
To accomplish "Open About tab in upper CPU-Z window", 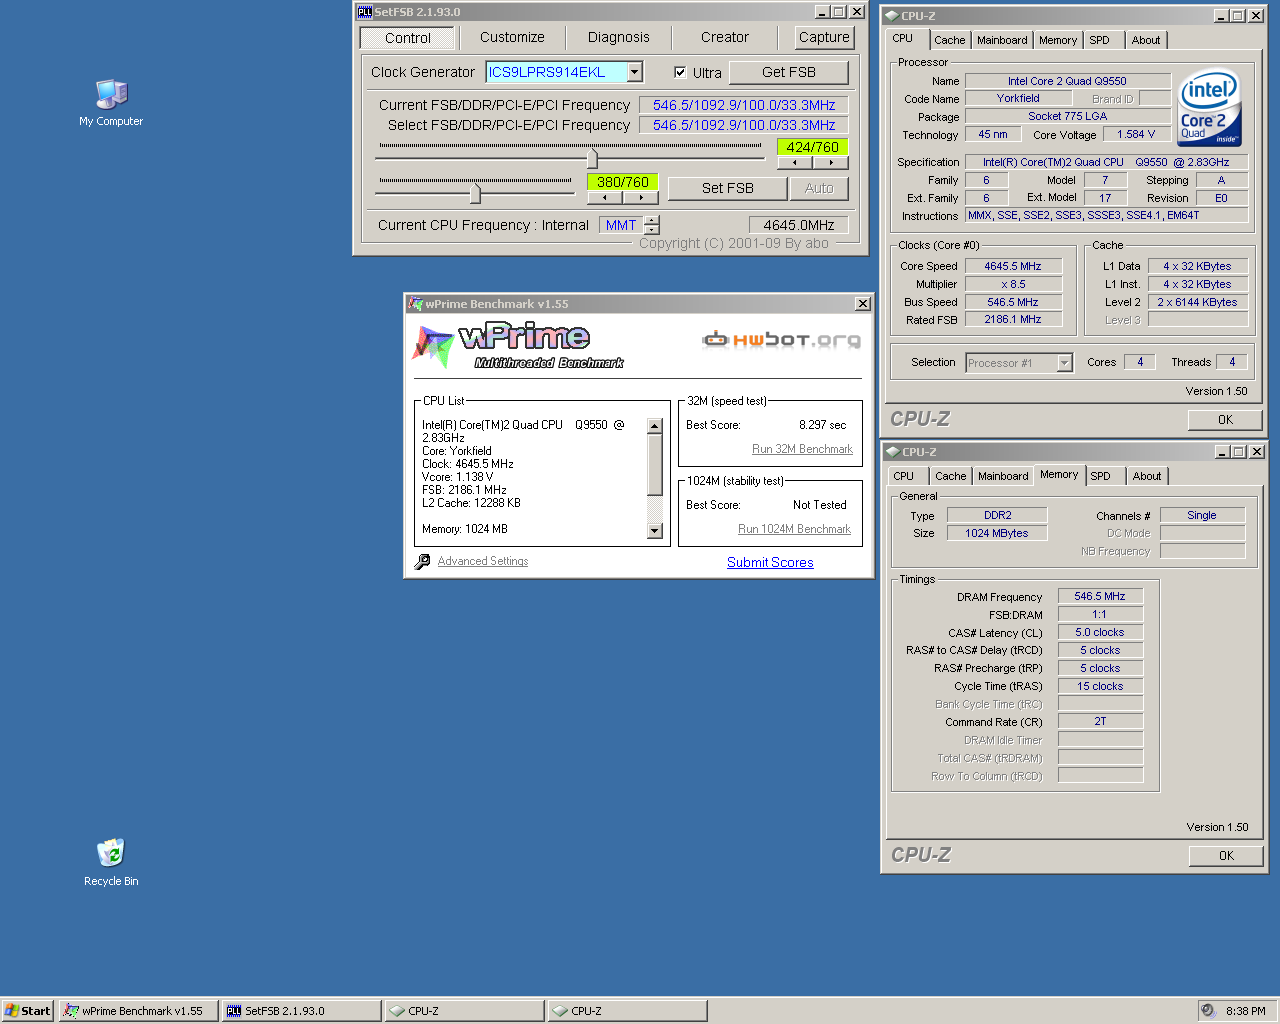I will [1146, 40].
